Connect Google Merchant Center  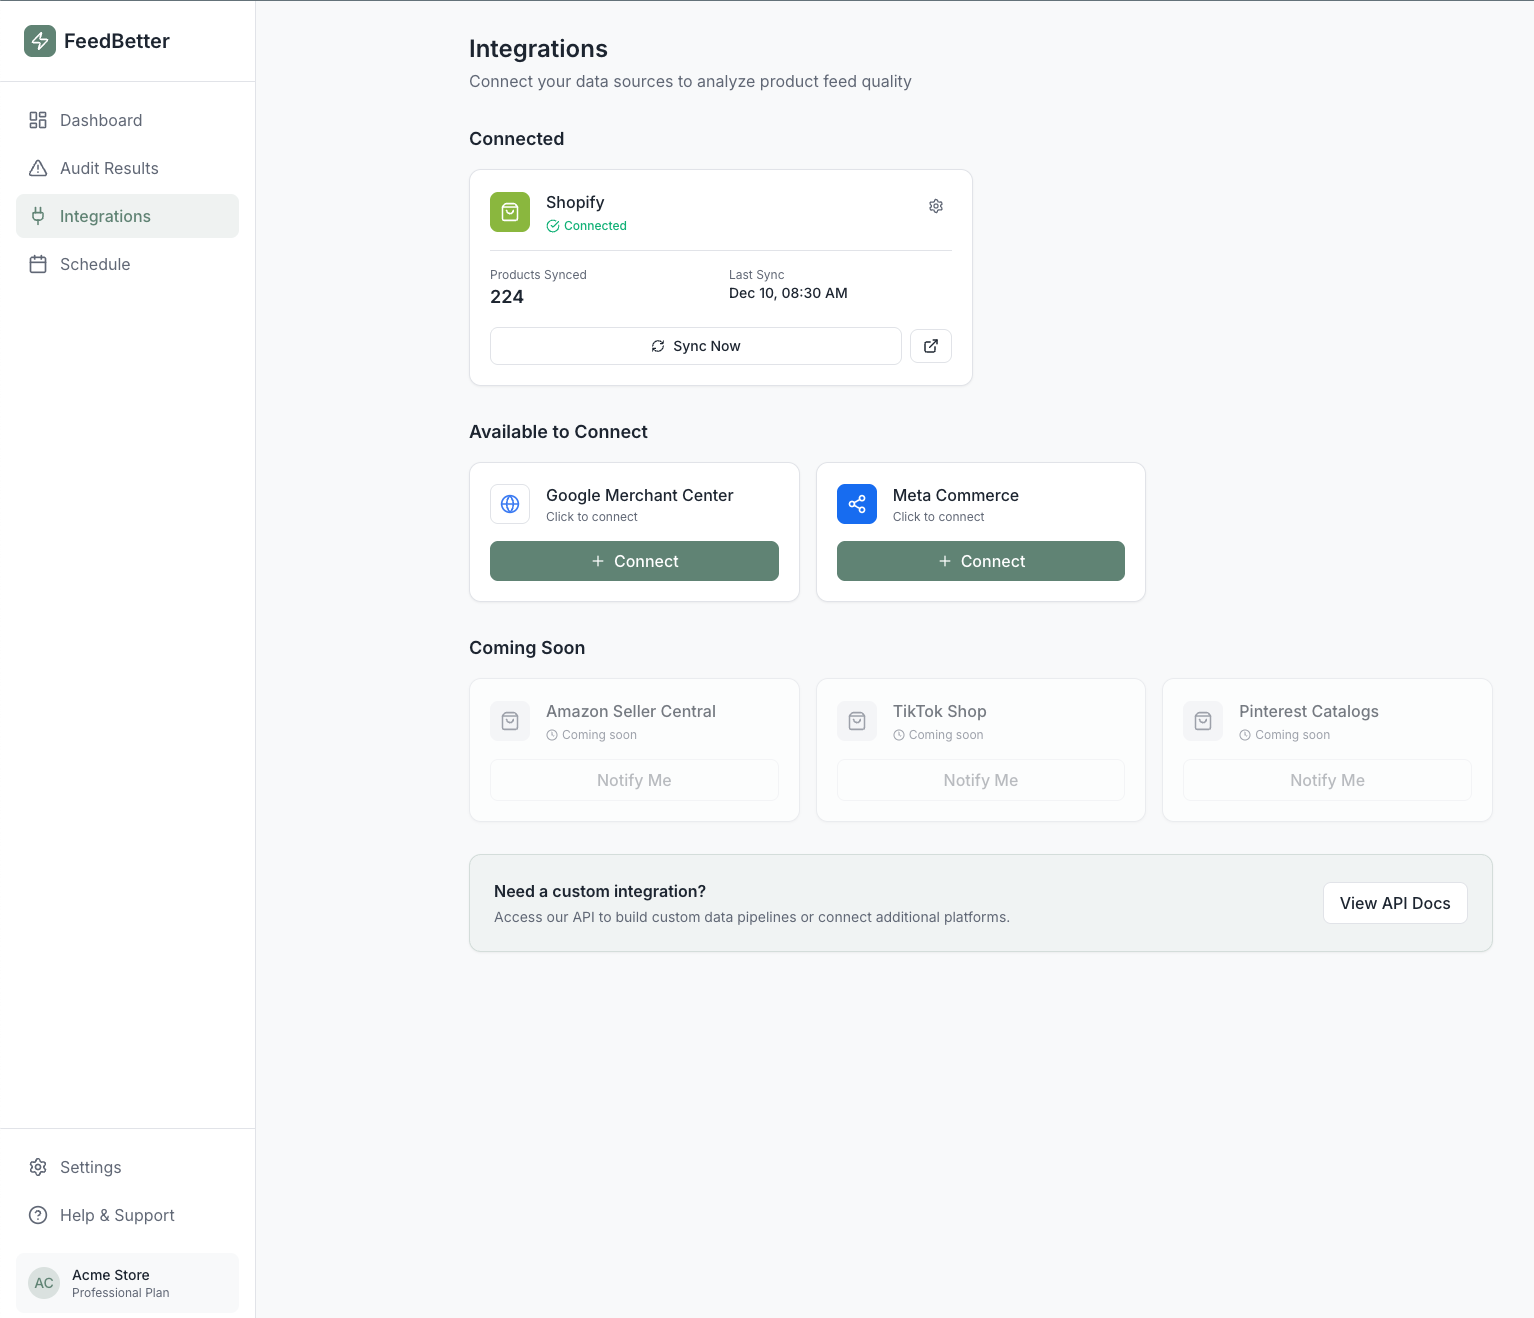coord(634,561)
